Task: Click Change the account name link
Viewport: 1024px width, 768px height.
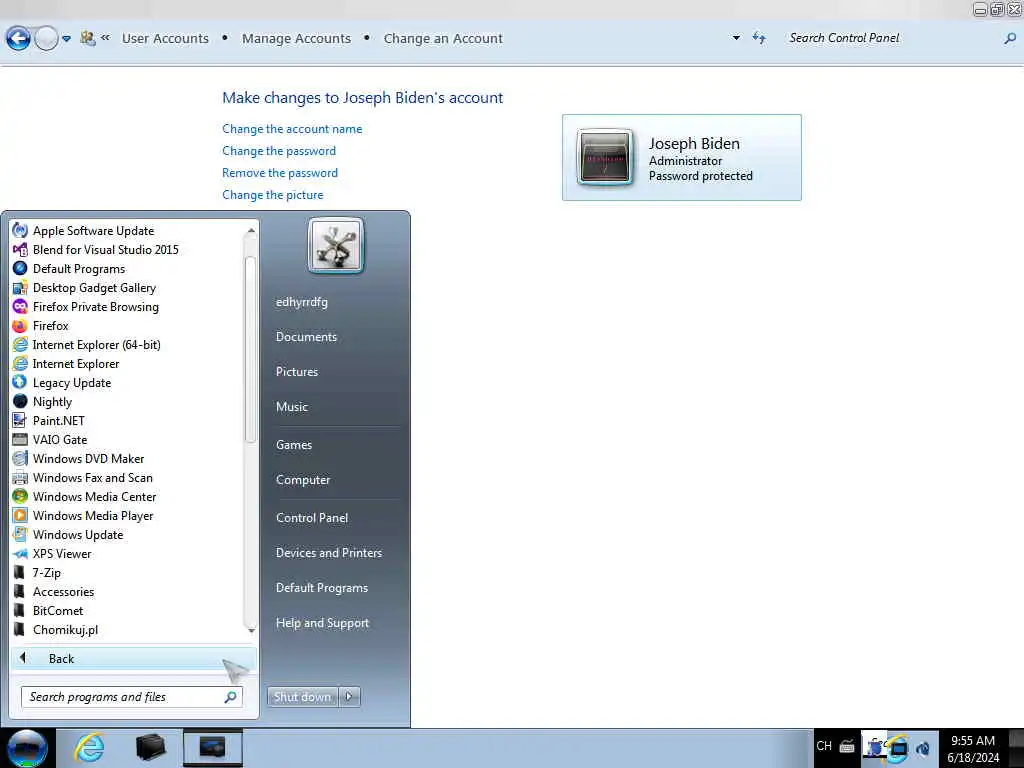Action: [292, 129]
